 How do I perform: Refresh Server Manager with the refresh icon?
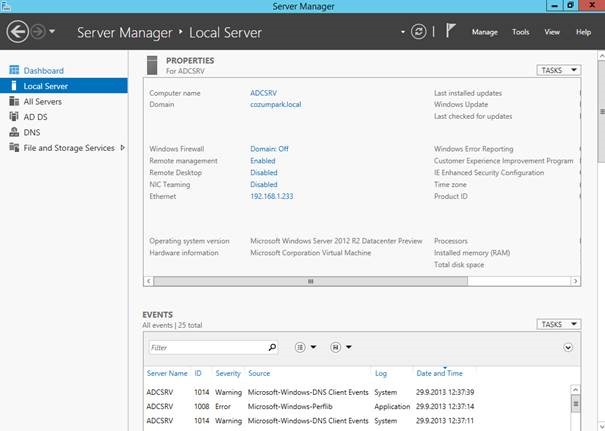point(419,32)
